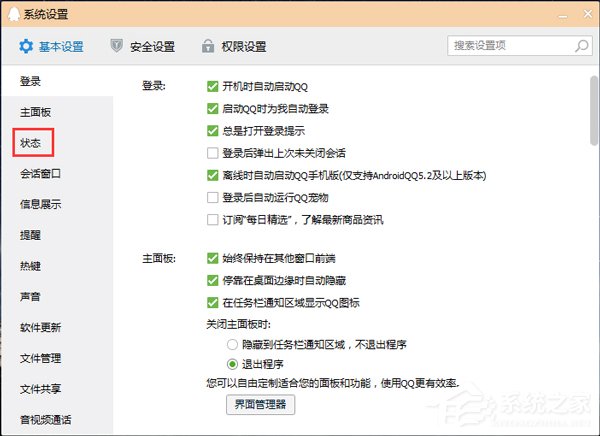This screenshot has height=436, width=600.
Task: Click the 您可以自由定制适合您的面板 hint text
Action: (x=333, y=383)
